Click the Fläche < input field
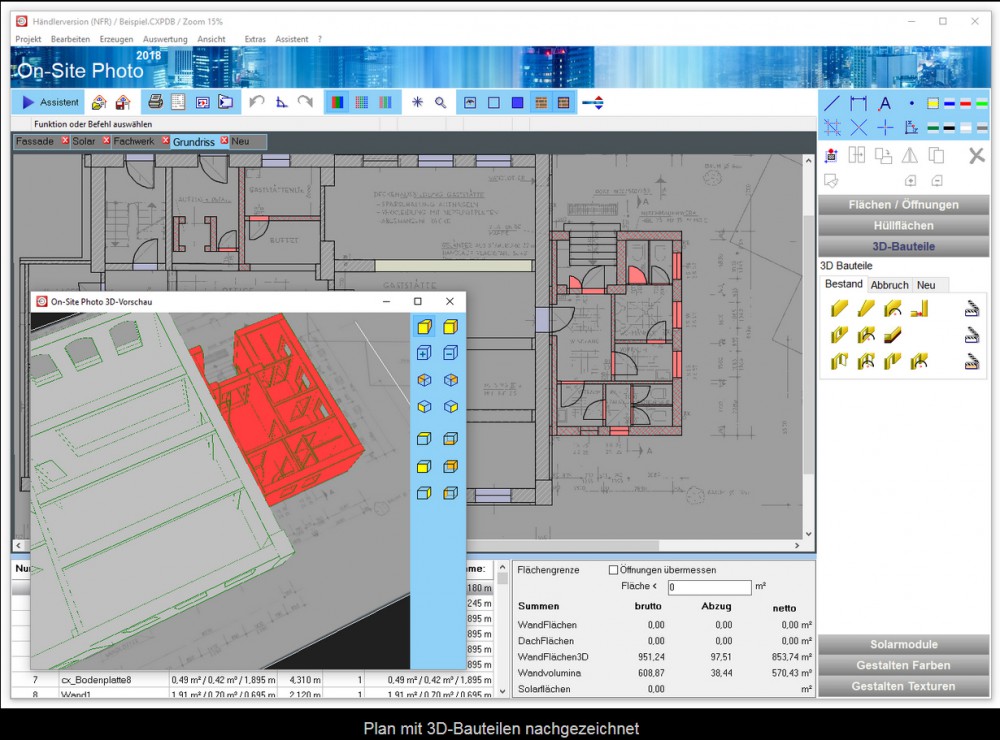Viewport: 1000px width, 740px height. tap(709, 587)
